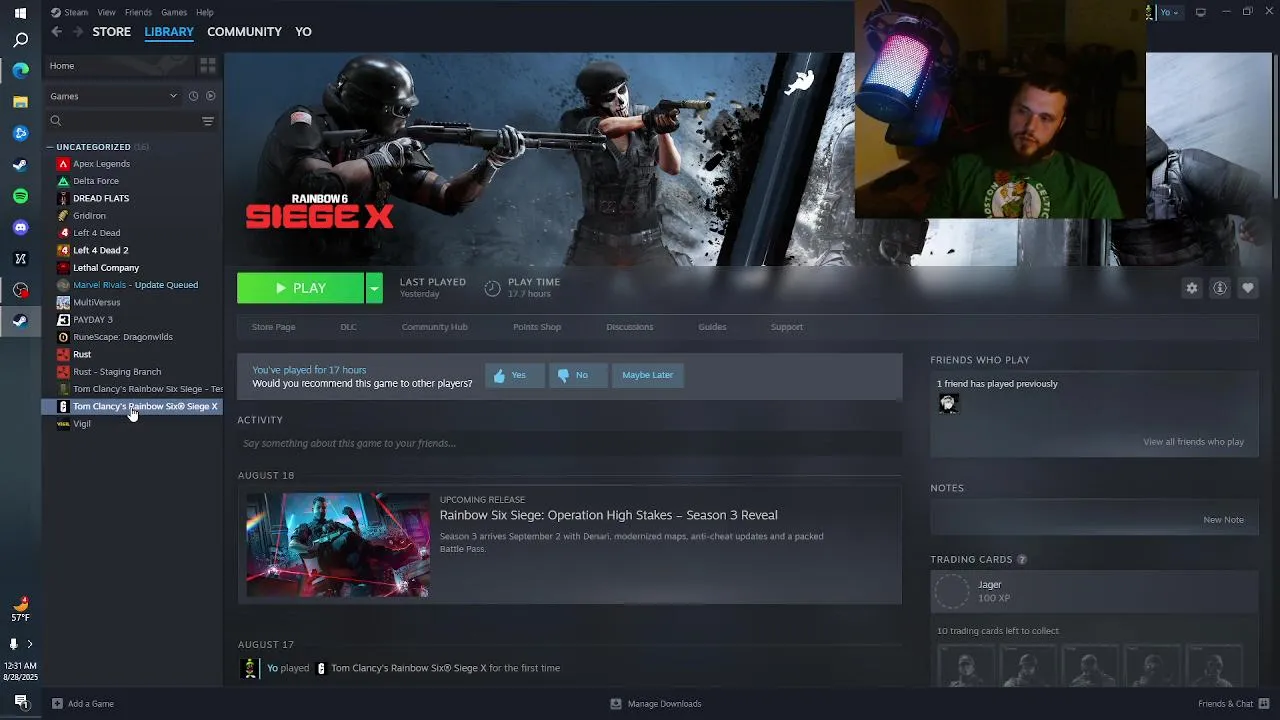Recommend game with Yes thumbs up
1280x720 pixels.
(x=514, y=375)
